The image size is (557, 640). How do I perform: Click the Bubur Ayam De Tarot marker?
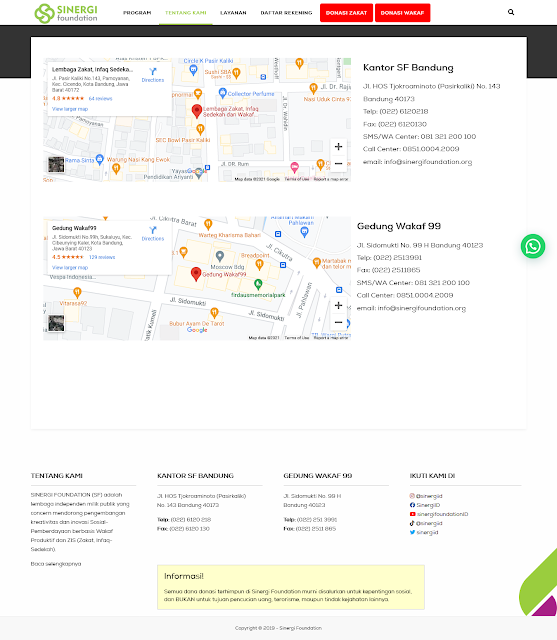[214, 313]
